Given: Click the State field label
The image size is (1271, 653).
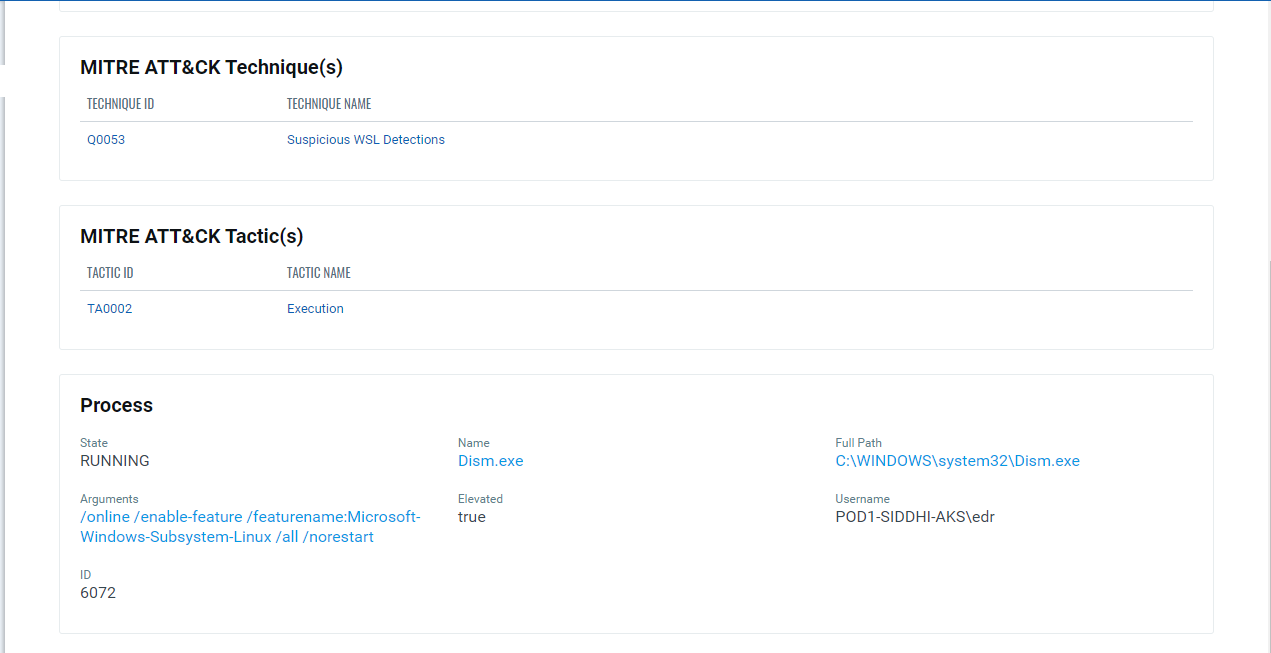Looking at the screenshot, I should (94, 443).
